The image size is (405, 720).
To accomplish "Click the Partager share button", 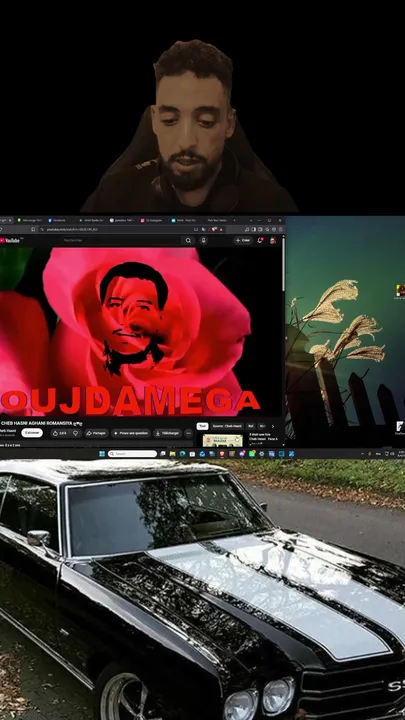I will point(96,433).
